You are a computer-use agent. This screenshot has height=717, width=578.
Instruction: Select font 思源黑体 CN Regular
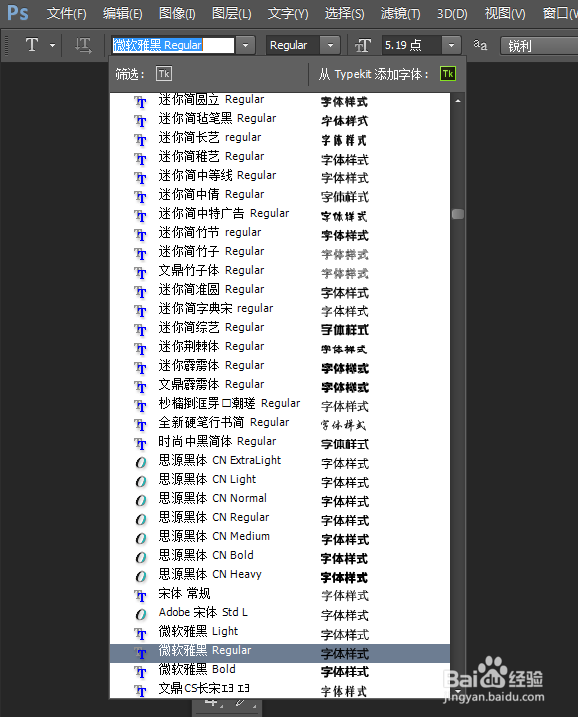[280, 518]
